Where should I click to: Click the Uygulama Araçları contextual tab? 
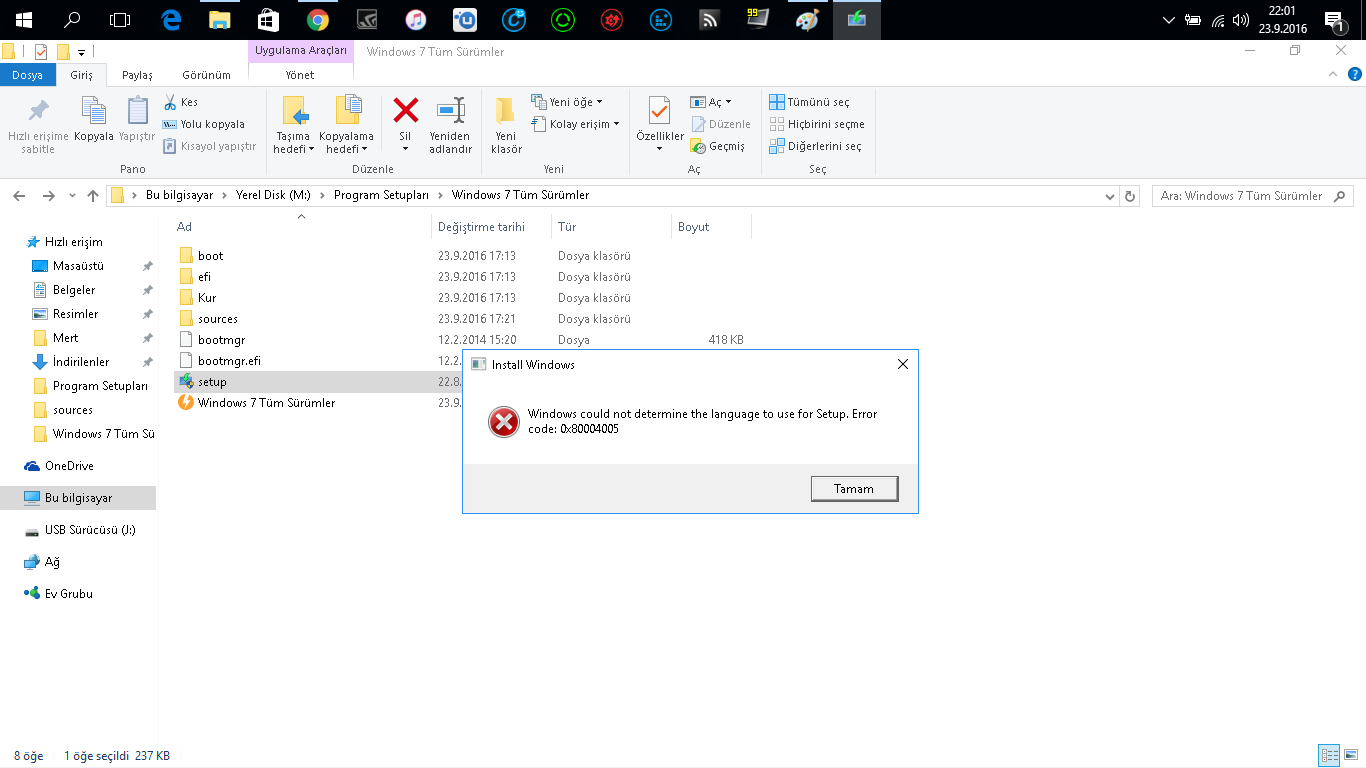click(301, 51)
